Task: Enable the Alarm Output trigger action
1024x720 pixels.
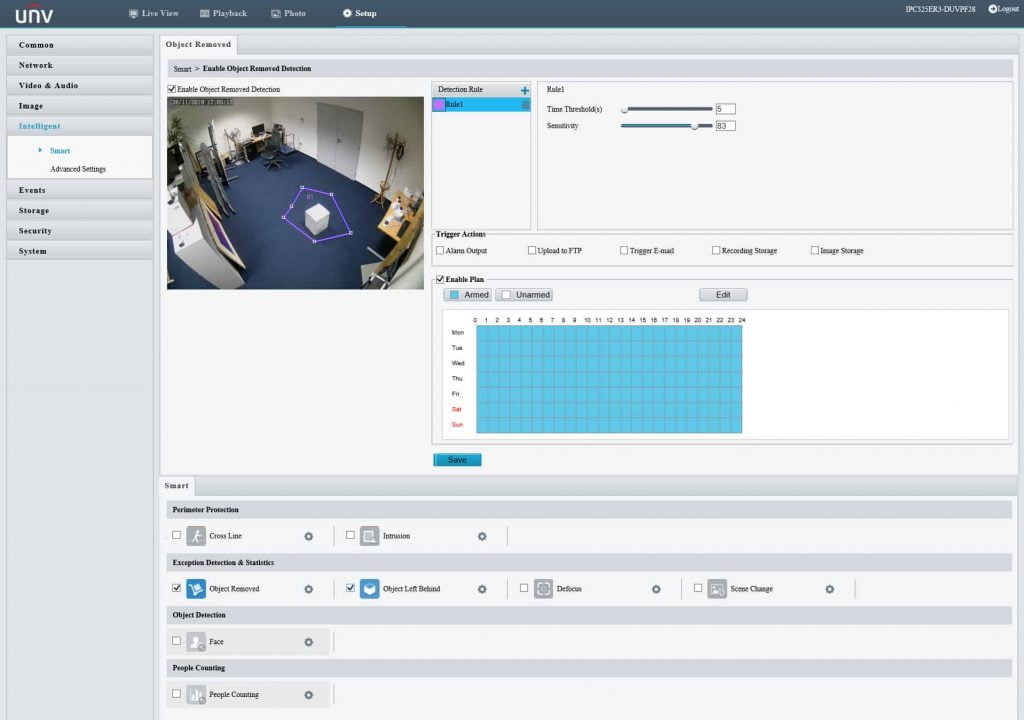Action: click(x=439, y=250)
